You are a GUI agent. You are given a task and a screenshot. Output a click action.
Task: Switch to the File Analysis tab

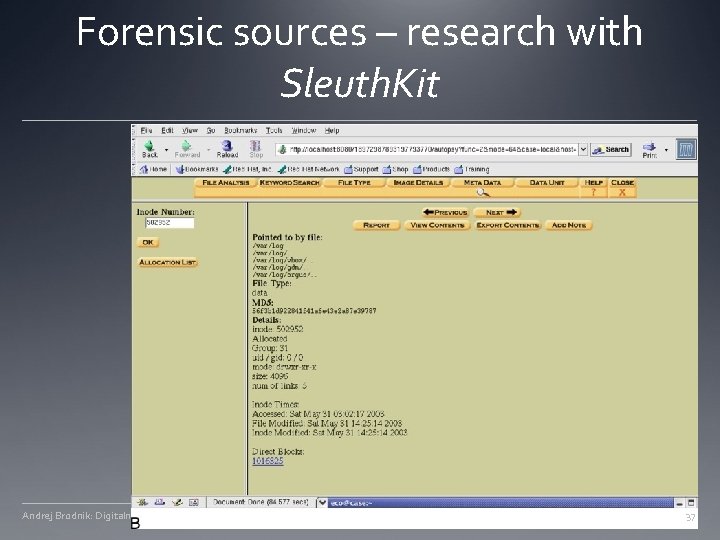(x=225, y=183)
